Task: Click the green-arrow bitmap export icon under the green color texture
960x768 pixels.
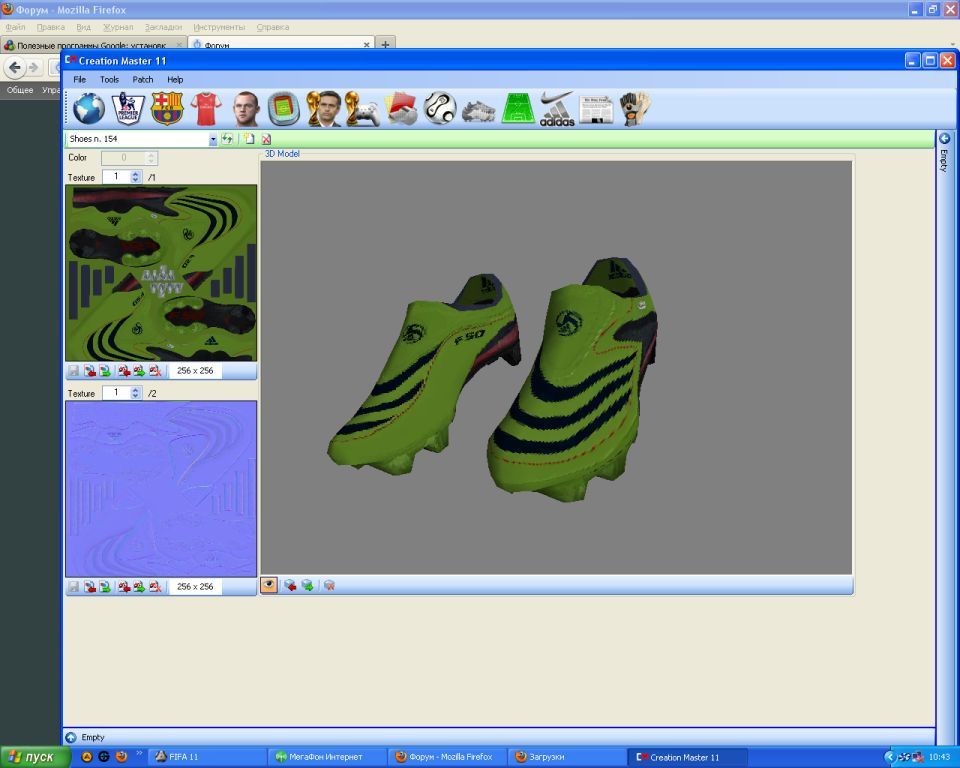Action: (105, 371)
